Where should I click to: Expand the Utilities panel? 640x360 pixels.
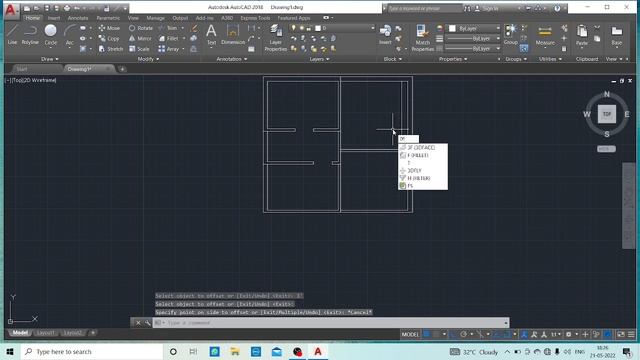coord(550,59)
